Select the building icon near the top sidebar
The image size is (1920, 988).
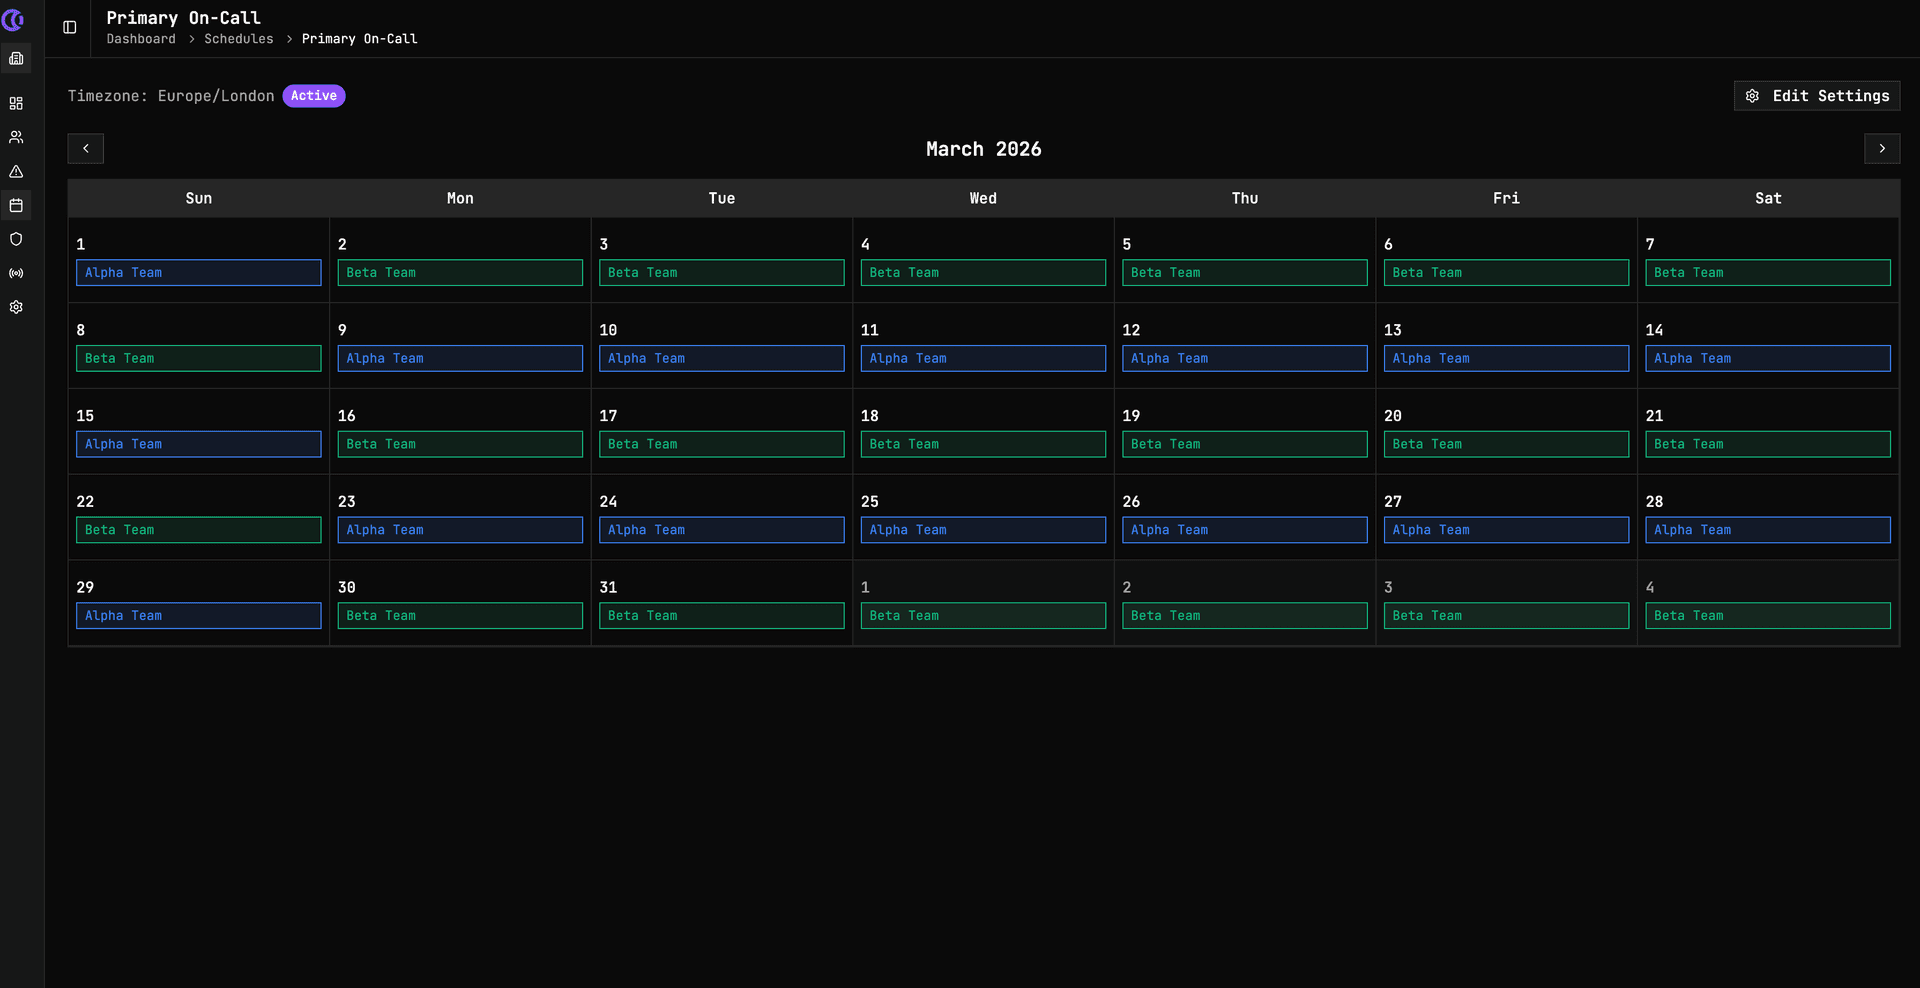(x=16, y=58)
